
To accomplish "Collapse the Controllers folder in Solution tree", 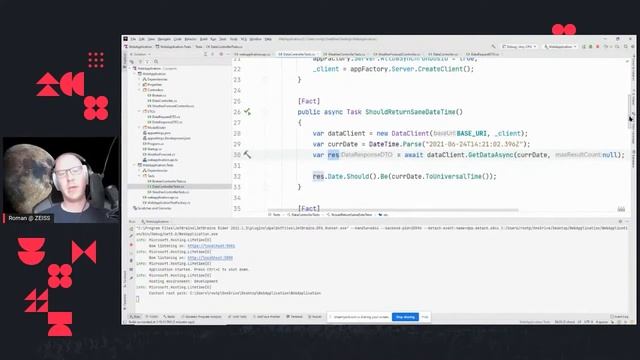I will [x=139, y=90].
